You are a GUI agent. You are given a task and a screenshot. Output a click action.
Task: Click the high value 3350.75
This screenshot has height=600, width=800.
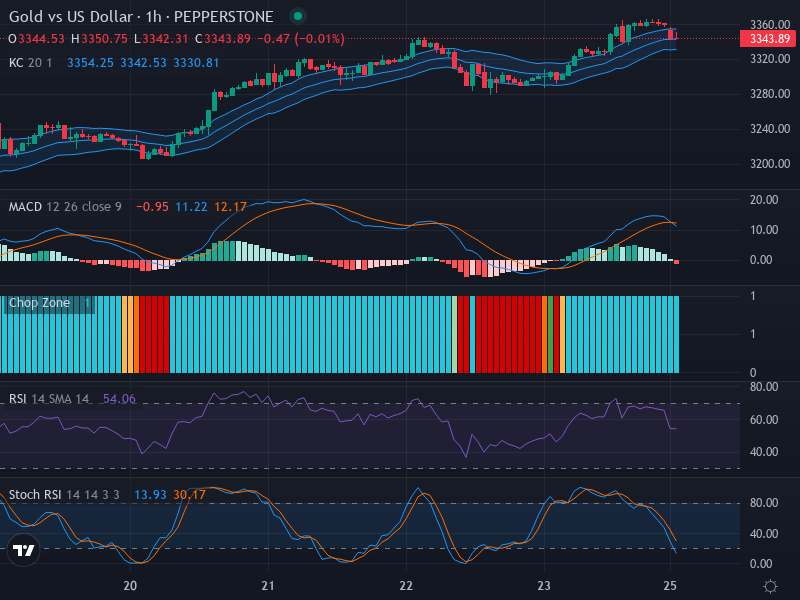pos(105,39)
